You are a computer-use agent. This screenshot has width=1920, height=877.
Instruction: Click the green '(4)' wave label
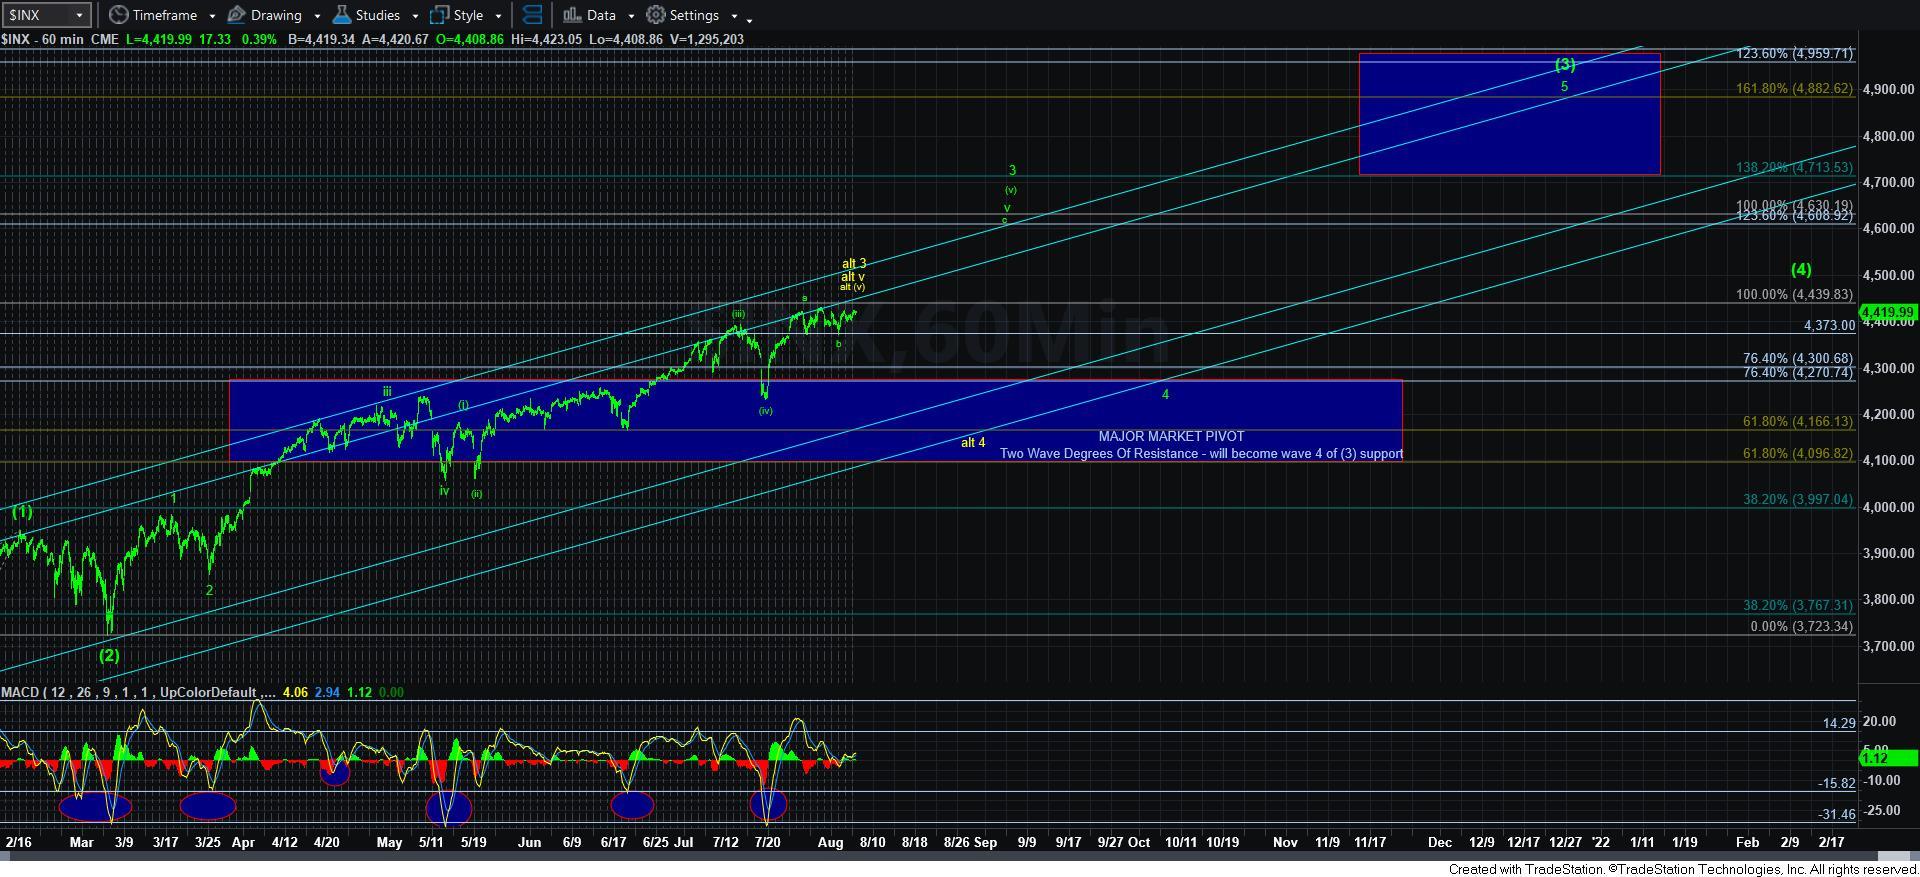pos(1800,269)
